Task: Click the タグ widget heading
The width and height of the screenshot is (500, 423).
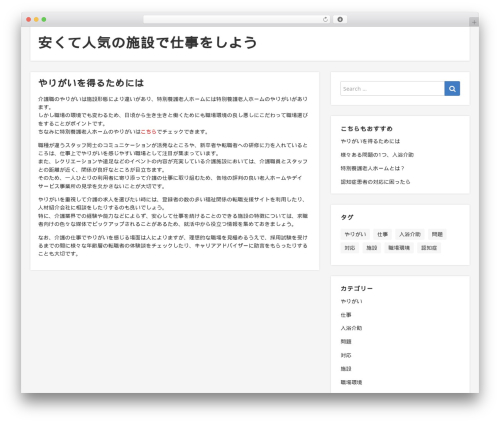Action: pos(347,217)
